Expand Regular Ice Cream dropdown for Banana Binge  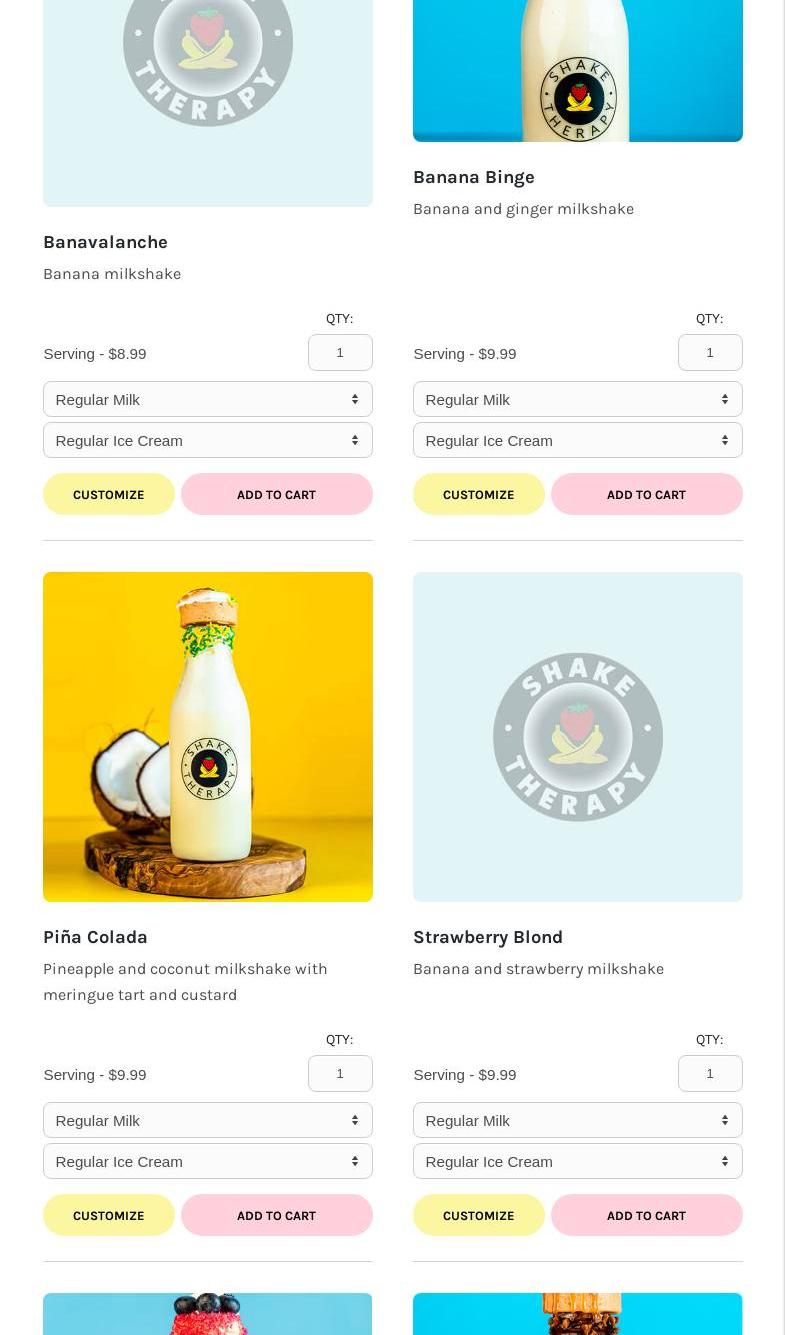[577, 440]
